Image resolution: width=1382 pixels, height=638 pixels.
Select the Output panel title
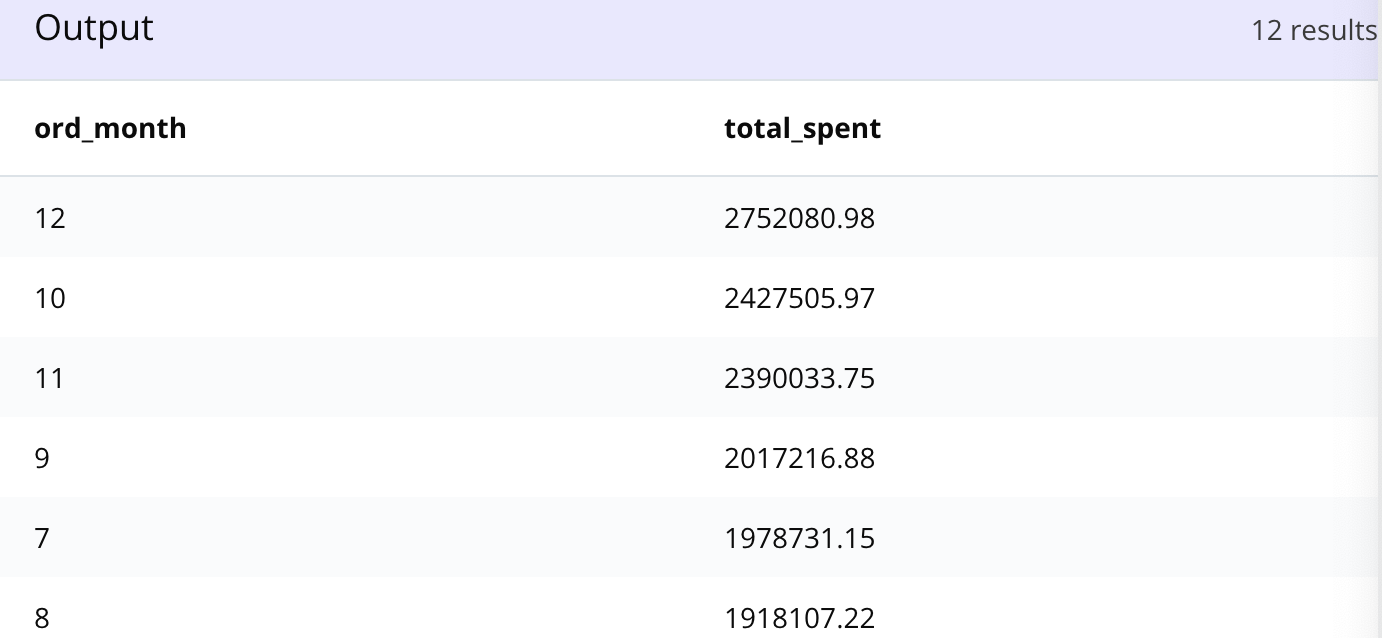[x=94, y=28]
